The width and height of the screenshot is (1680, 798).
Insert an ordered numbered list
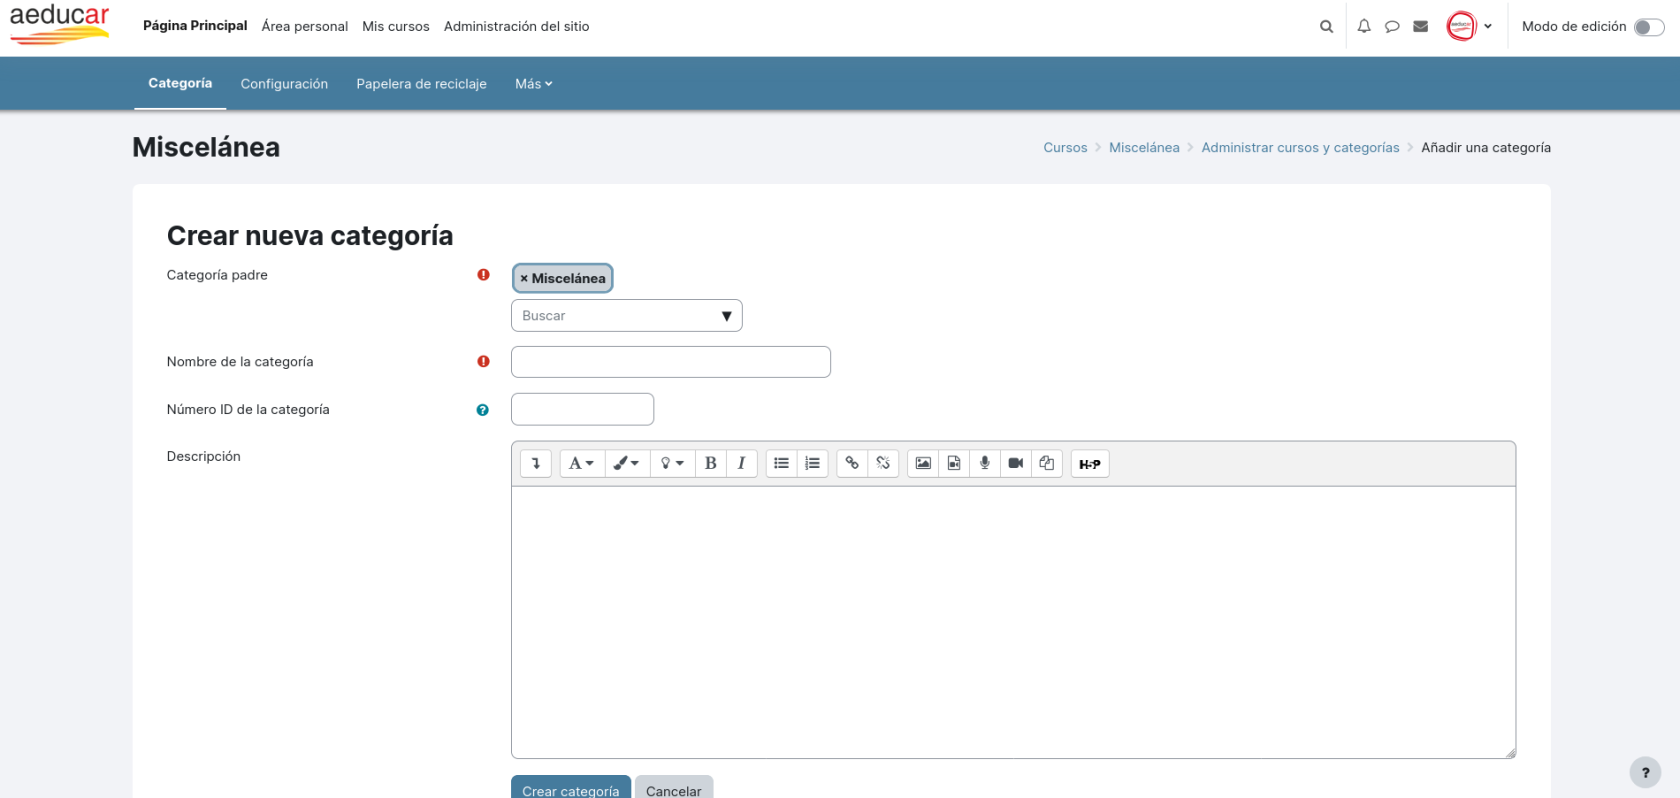[x=813, y=463]
